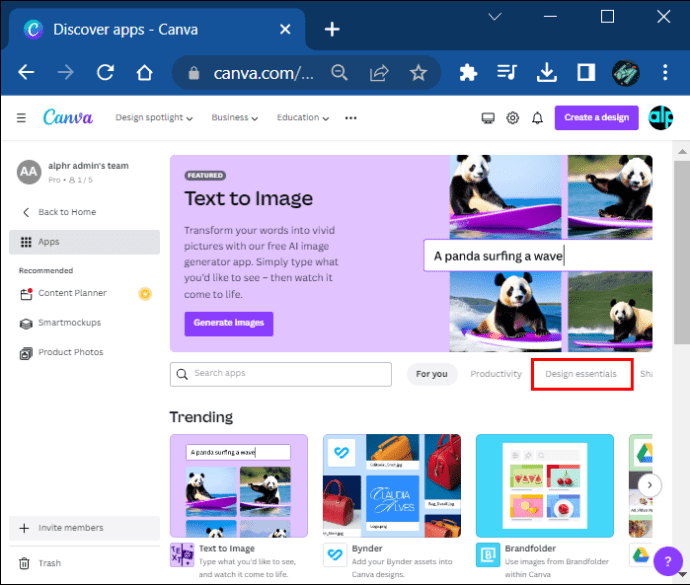
Task: Click the Generate Images button
Action: (x=229, y=324)
